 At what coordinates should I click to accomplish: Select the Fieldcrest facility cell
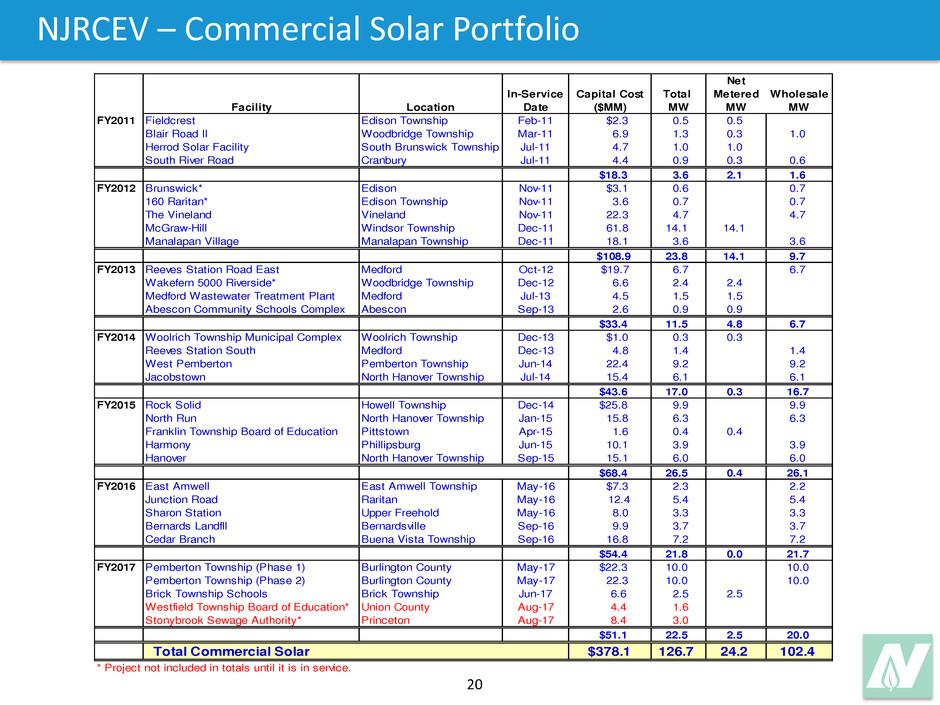(x=170, y=120)
